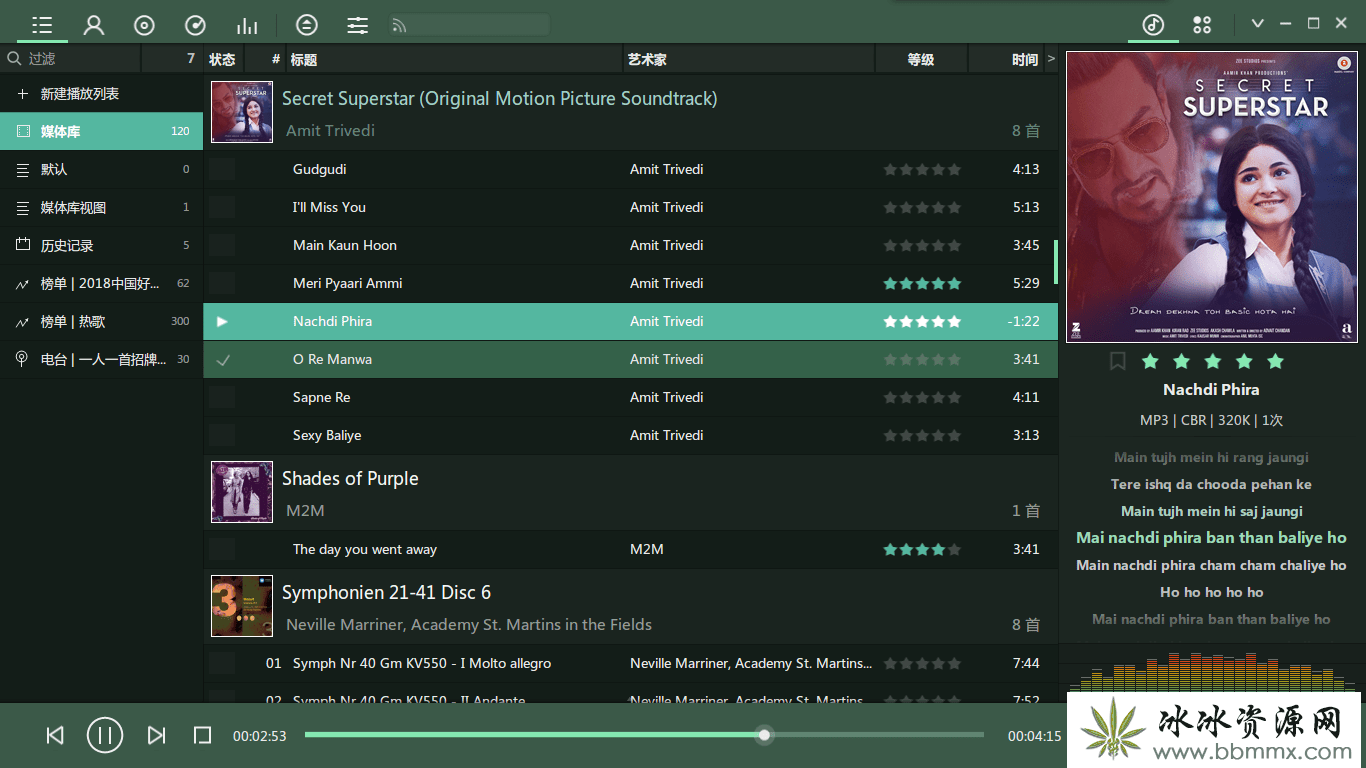Toggle status box for The day you went away
This screenshot has width=1366, height=768.
click(223, 550)
